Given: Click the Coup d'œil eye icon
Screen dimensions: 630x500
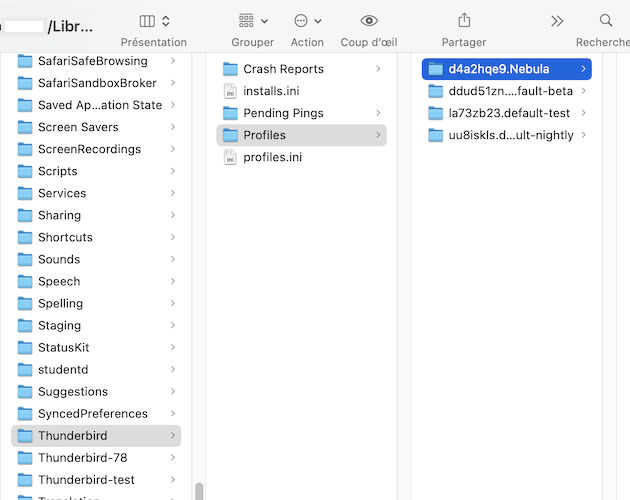Looking at the screenshot, I should click(x=369, y=20).
